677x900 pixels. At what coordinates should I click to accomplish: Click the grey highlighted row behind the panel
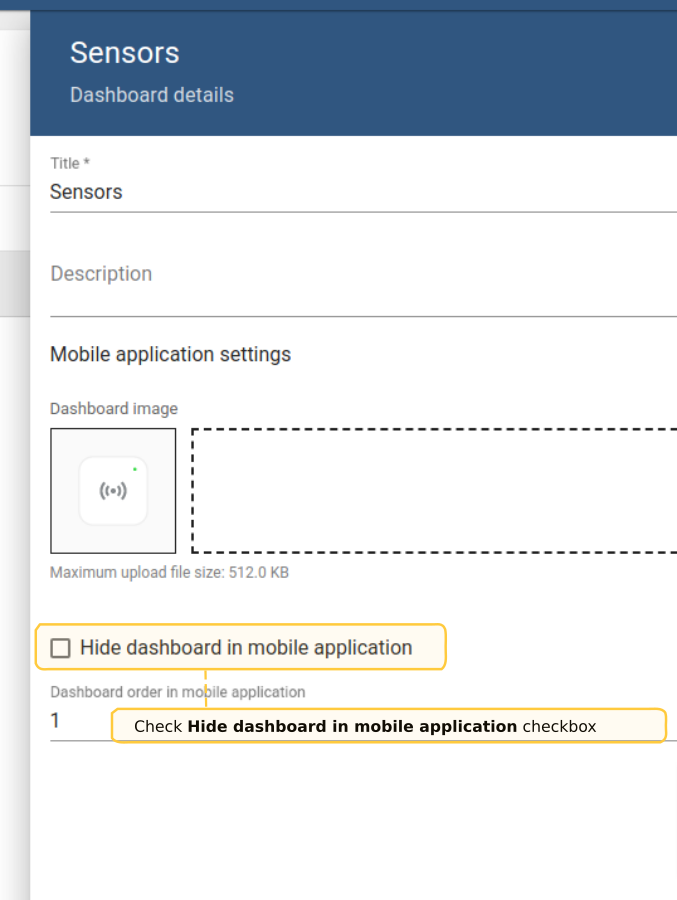pyautogui.click(x=14, y=284)
